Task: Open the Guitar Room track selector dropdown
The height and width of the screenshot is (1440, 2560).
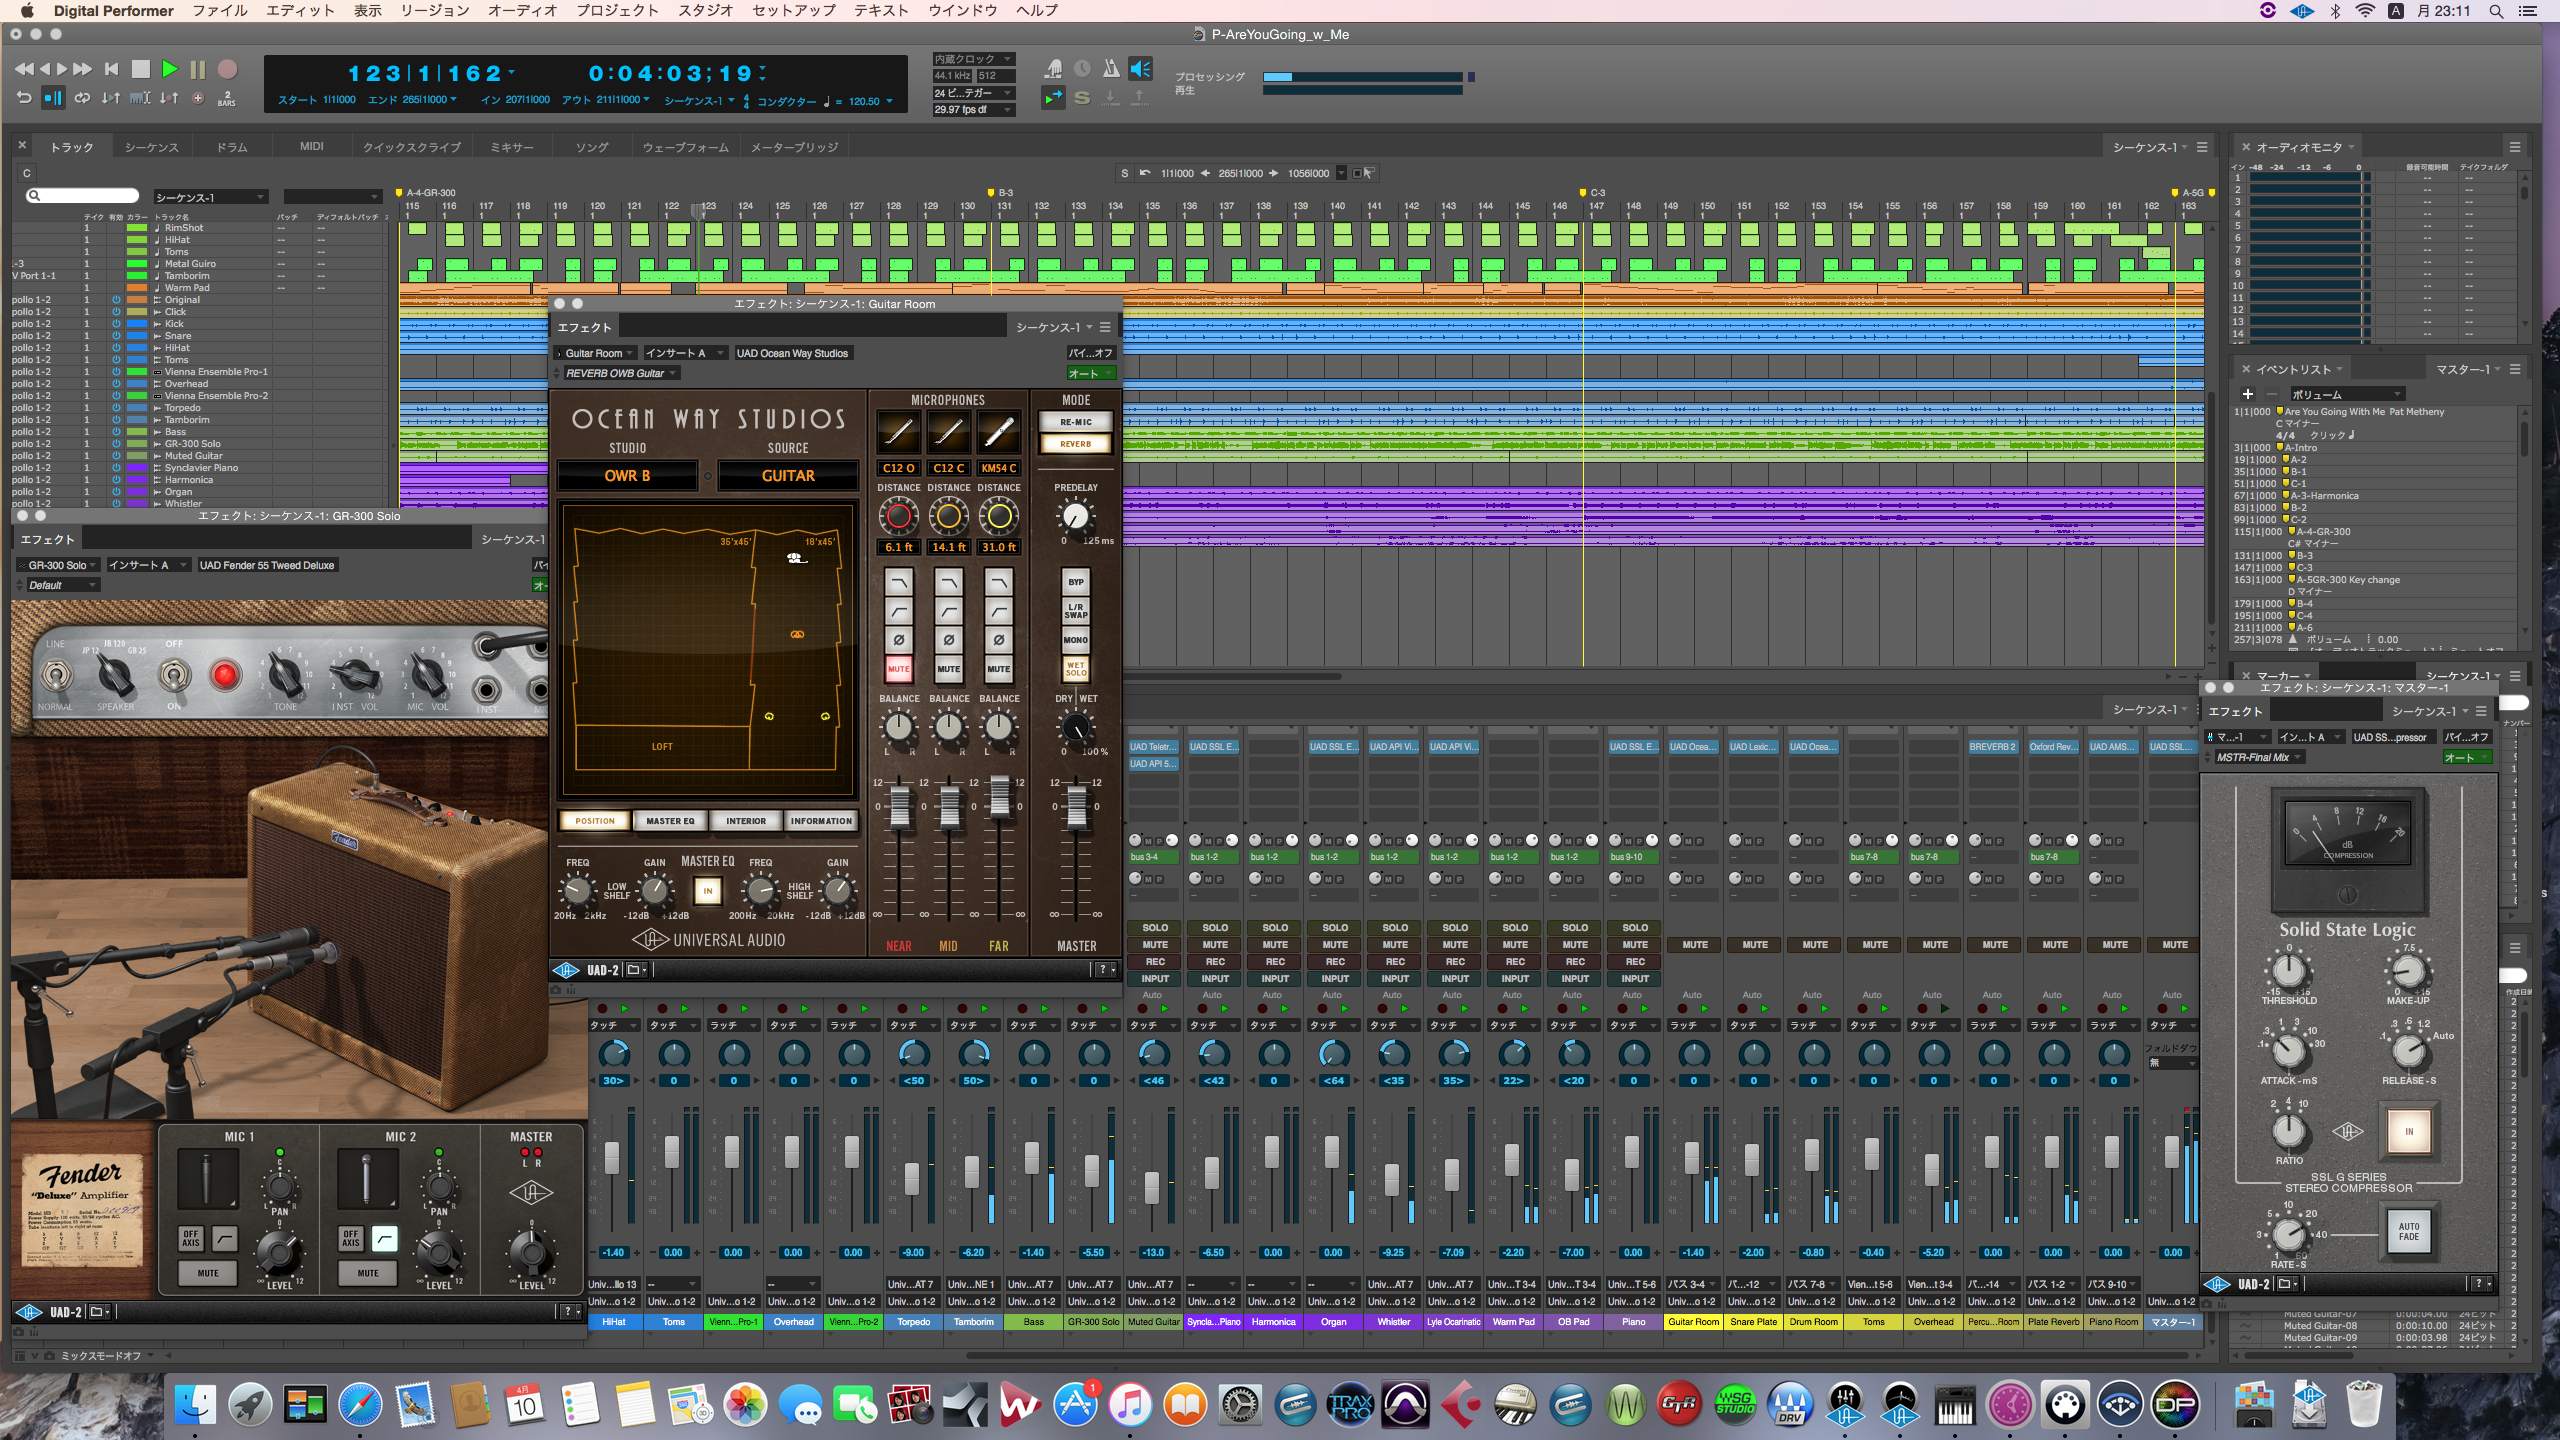Action: coord(595,353)
